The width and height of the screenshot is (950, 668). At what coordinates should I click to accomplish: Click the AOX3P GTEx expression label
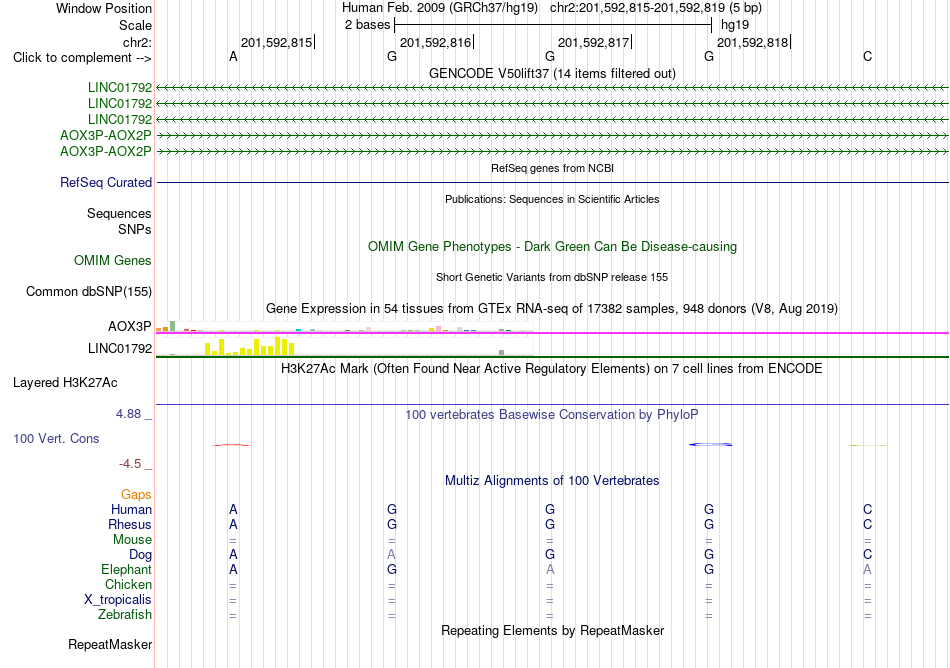[130, 326]
